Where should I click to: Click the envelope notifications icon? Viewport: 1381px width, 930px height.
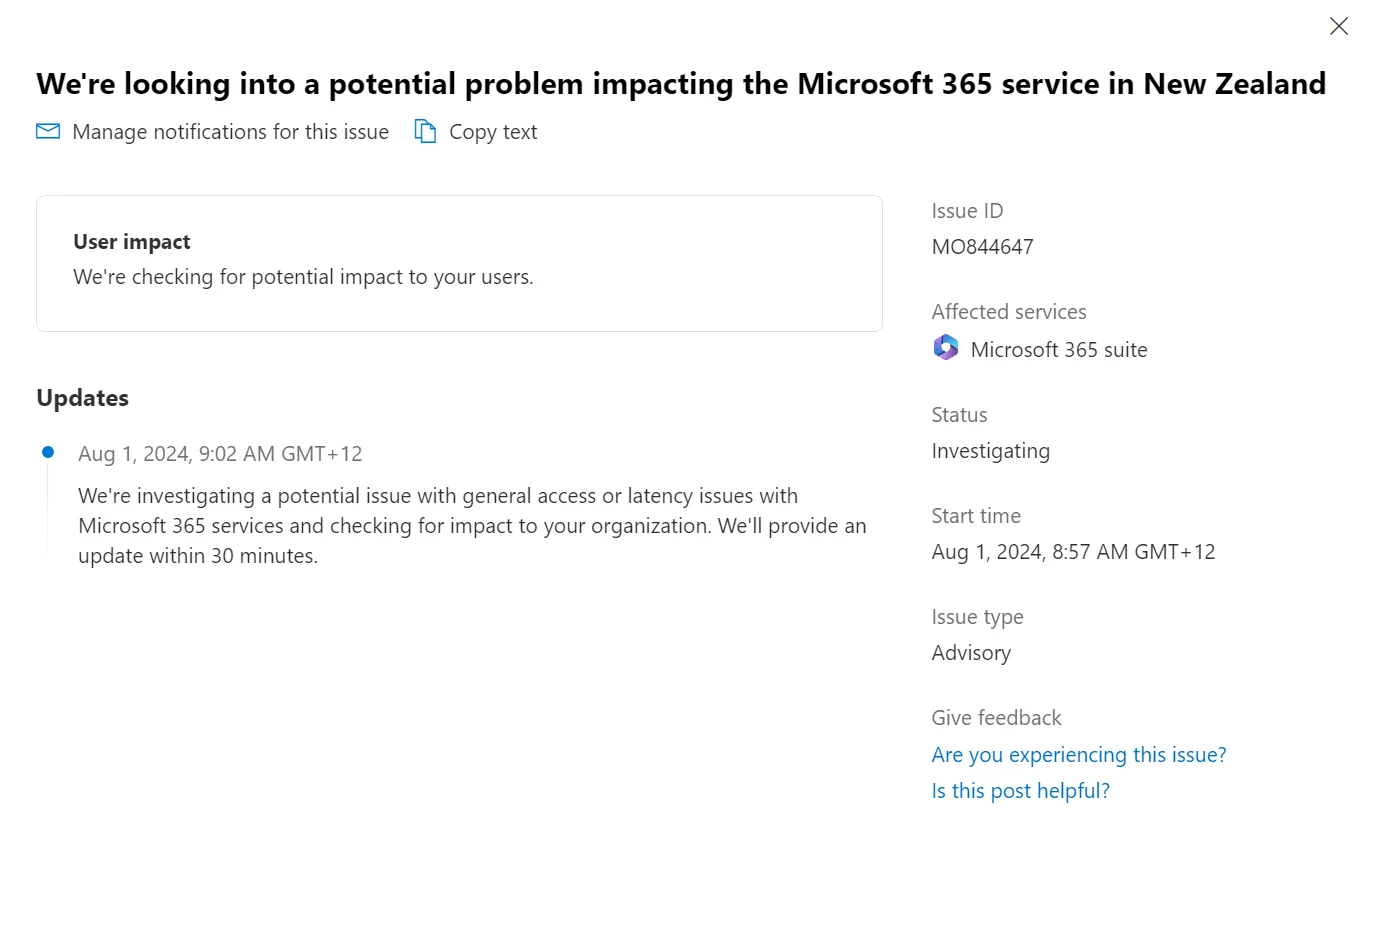coord(48,131)
